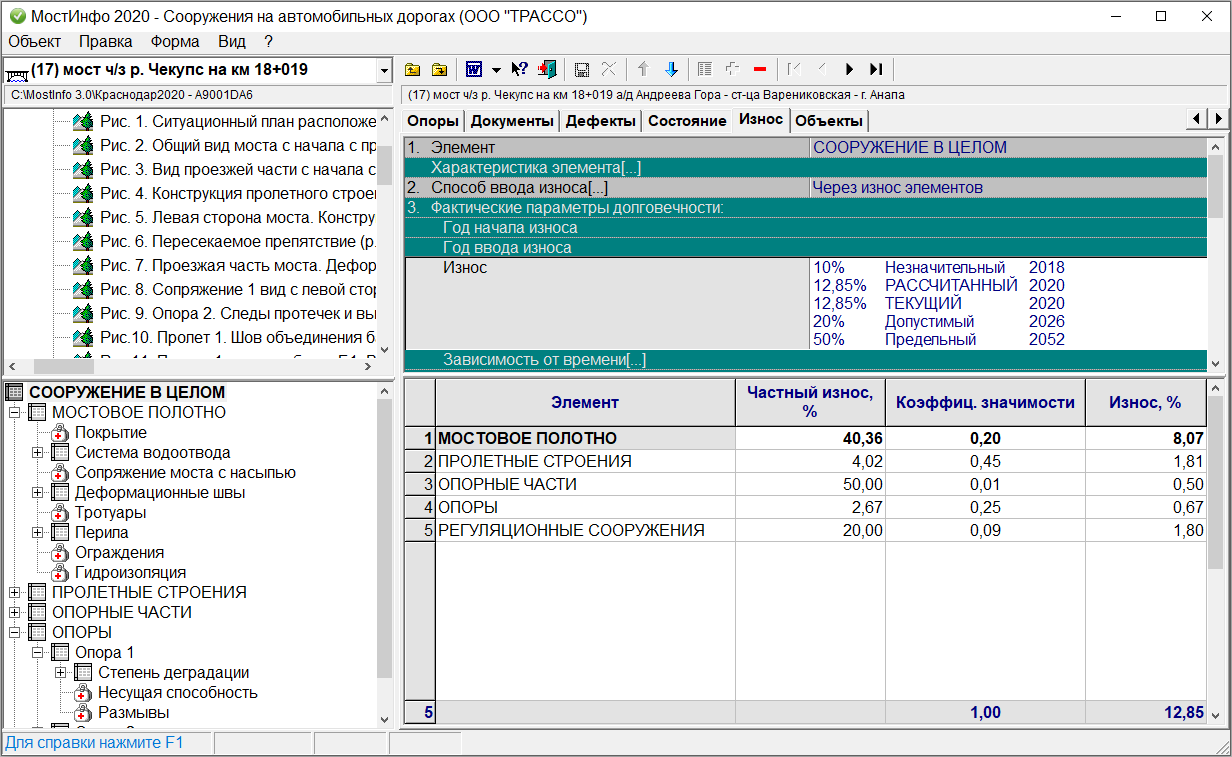Click the Word export icon in toolbar

click(473, 69)
